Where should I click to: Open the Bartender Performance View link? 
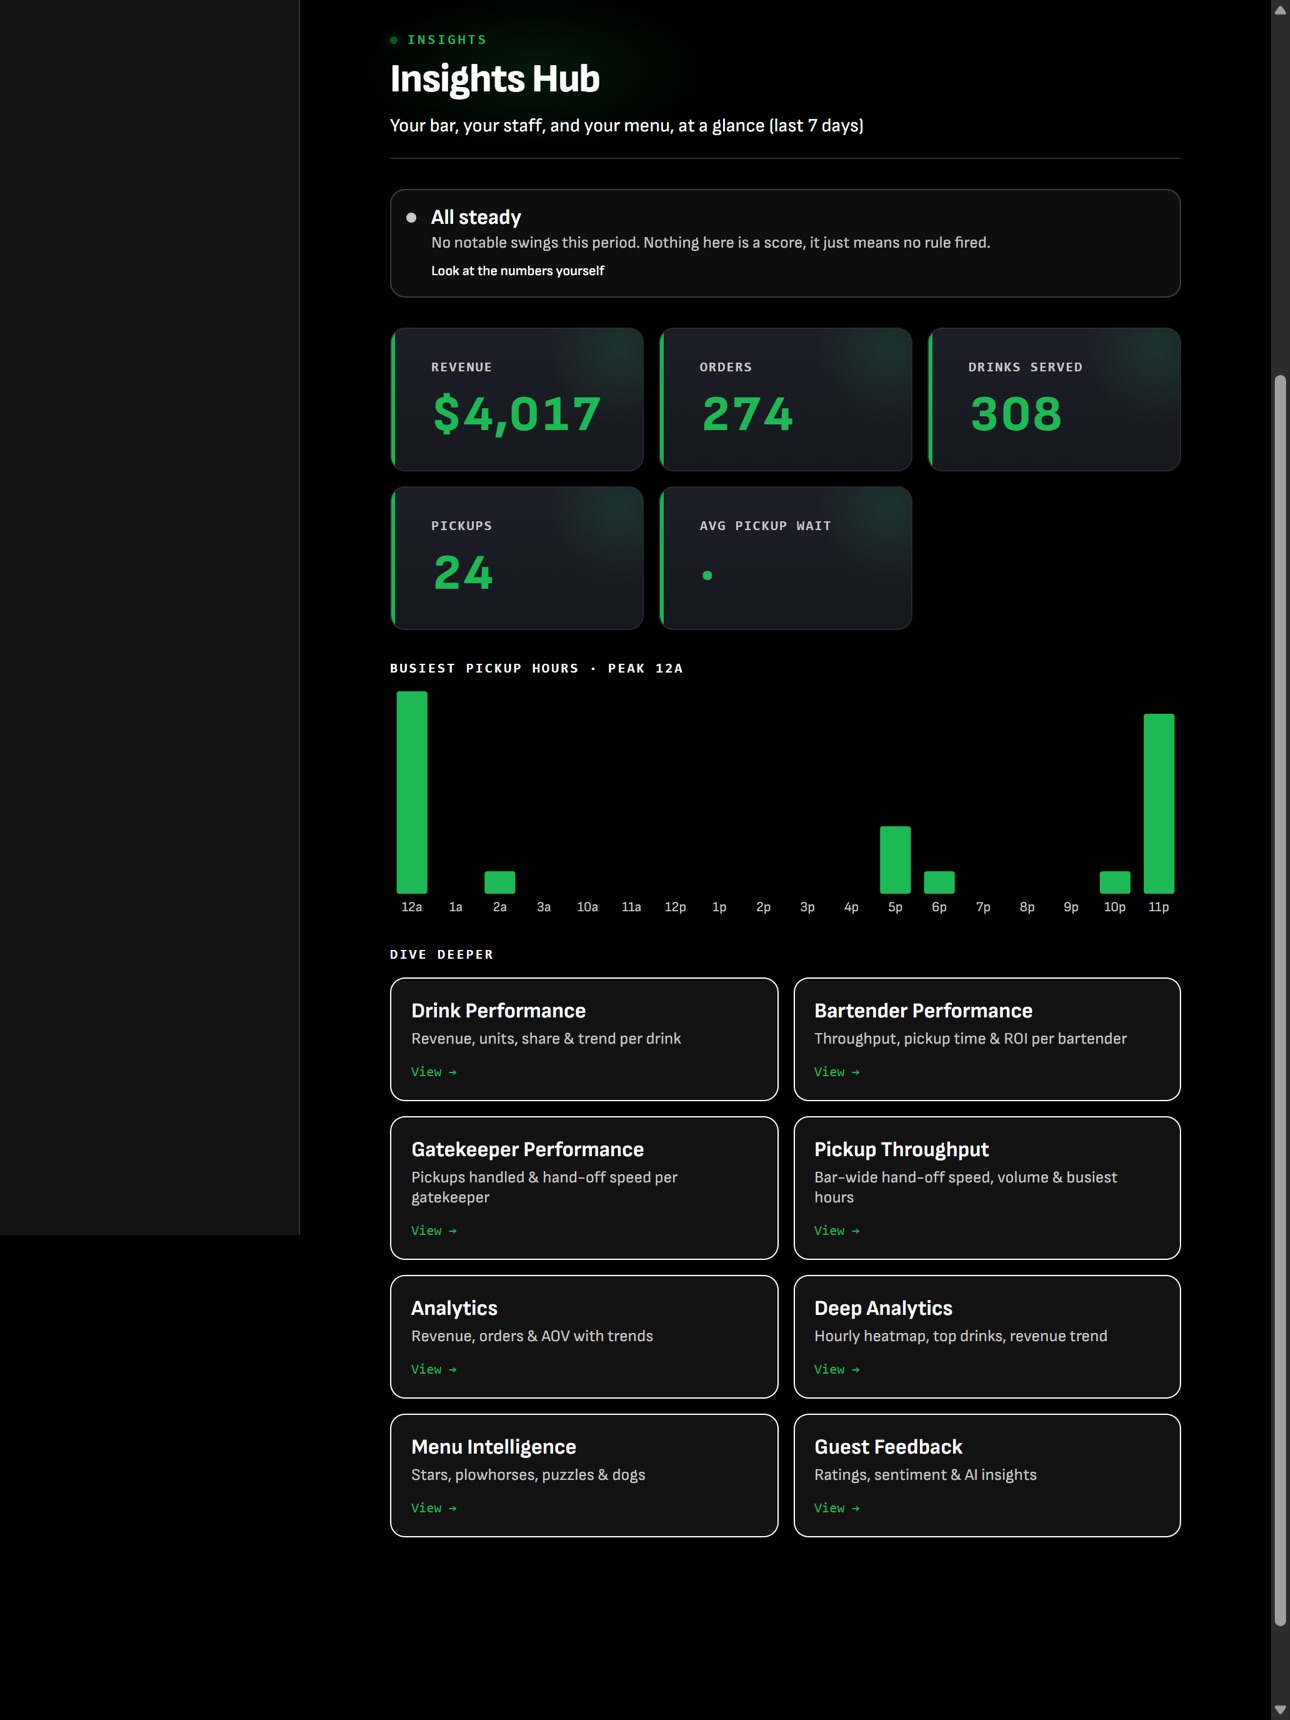(x=837, y=1072)
